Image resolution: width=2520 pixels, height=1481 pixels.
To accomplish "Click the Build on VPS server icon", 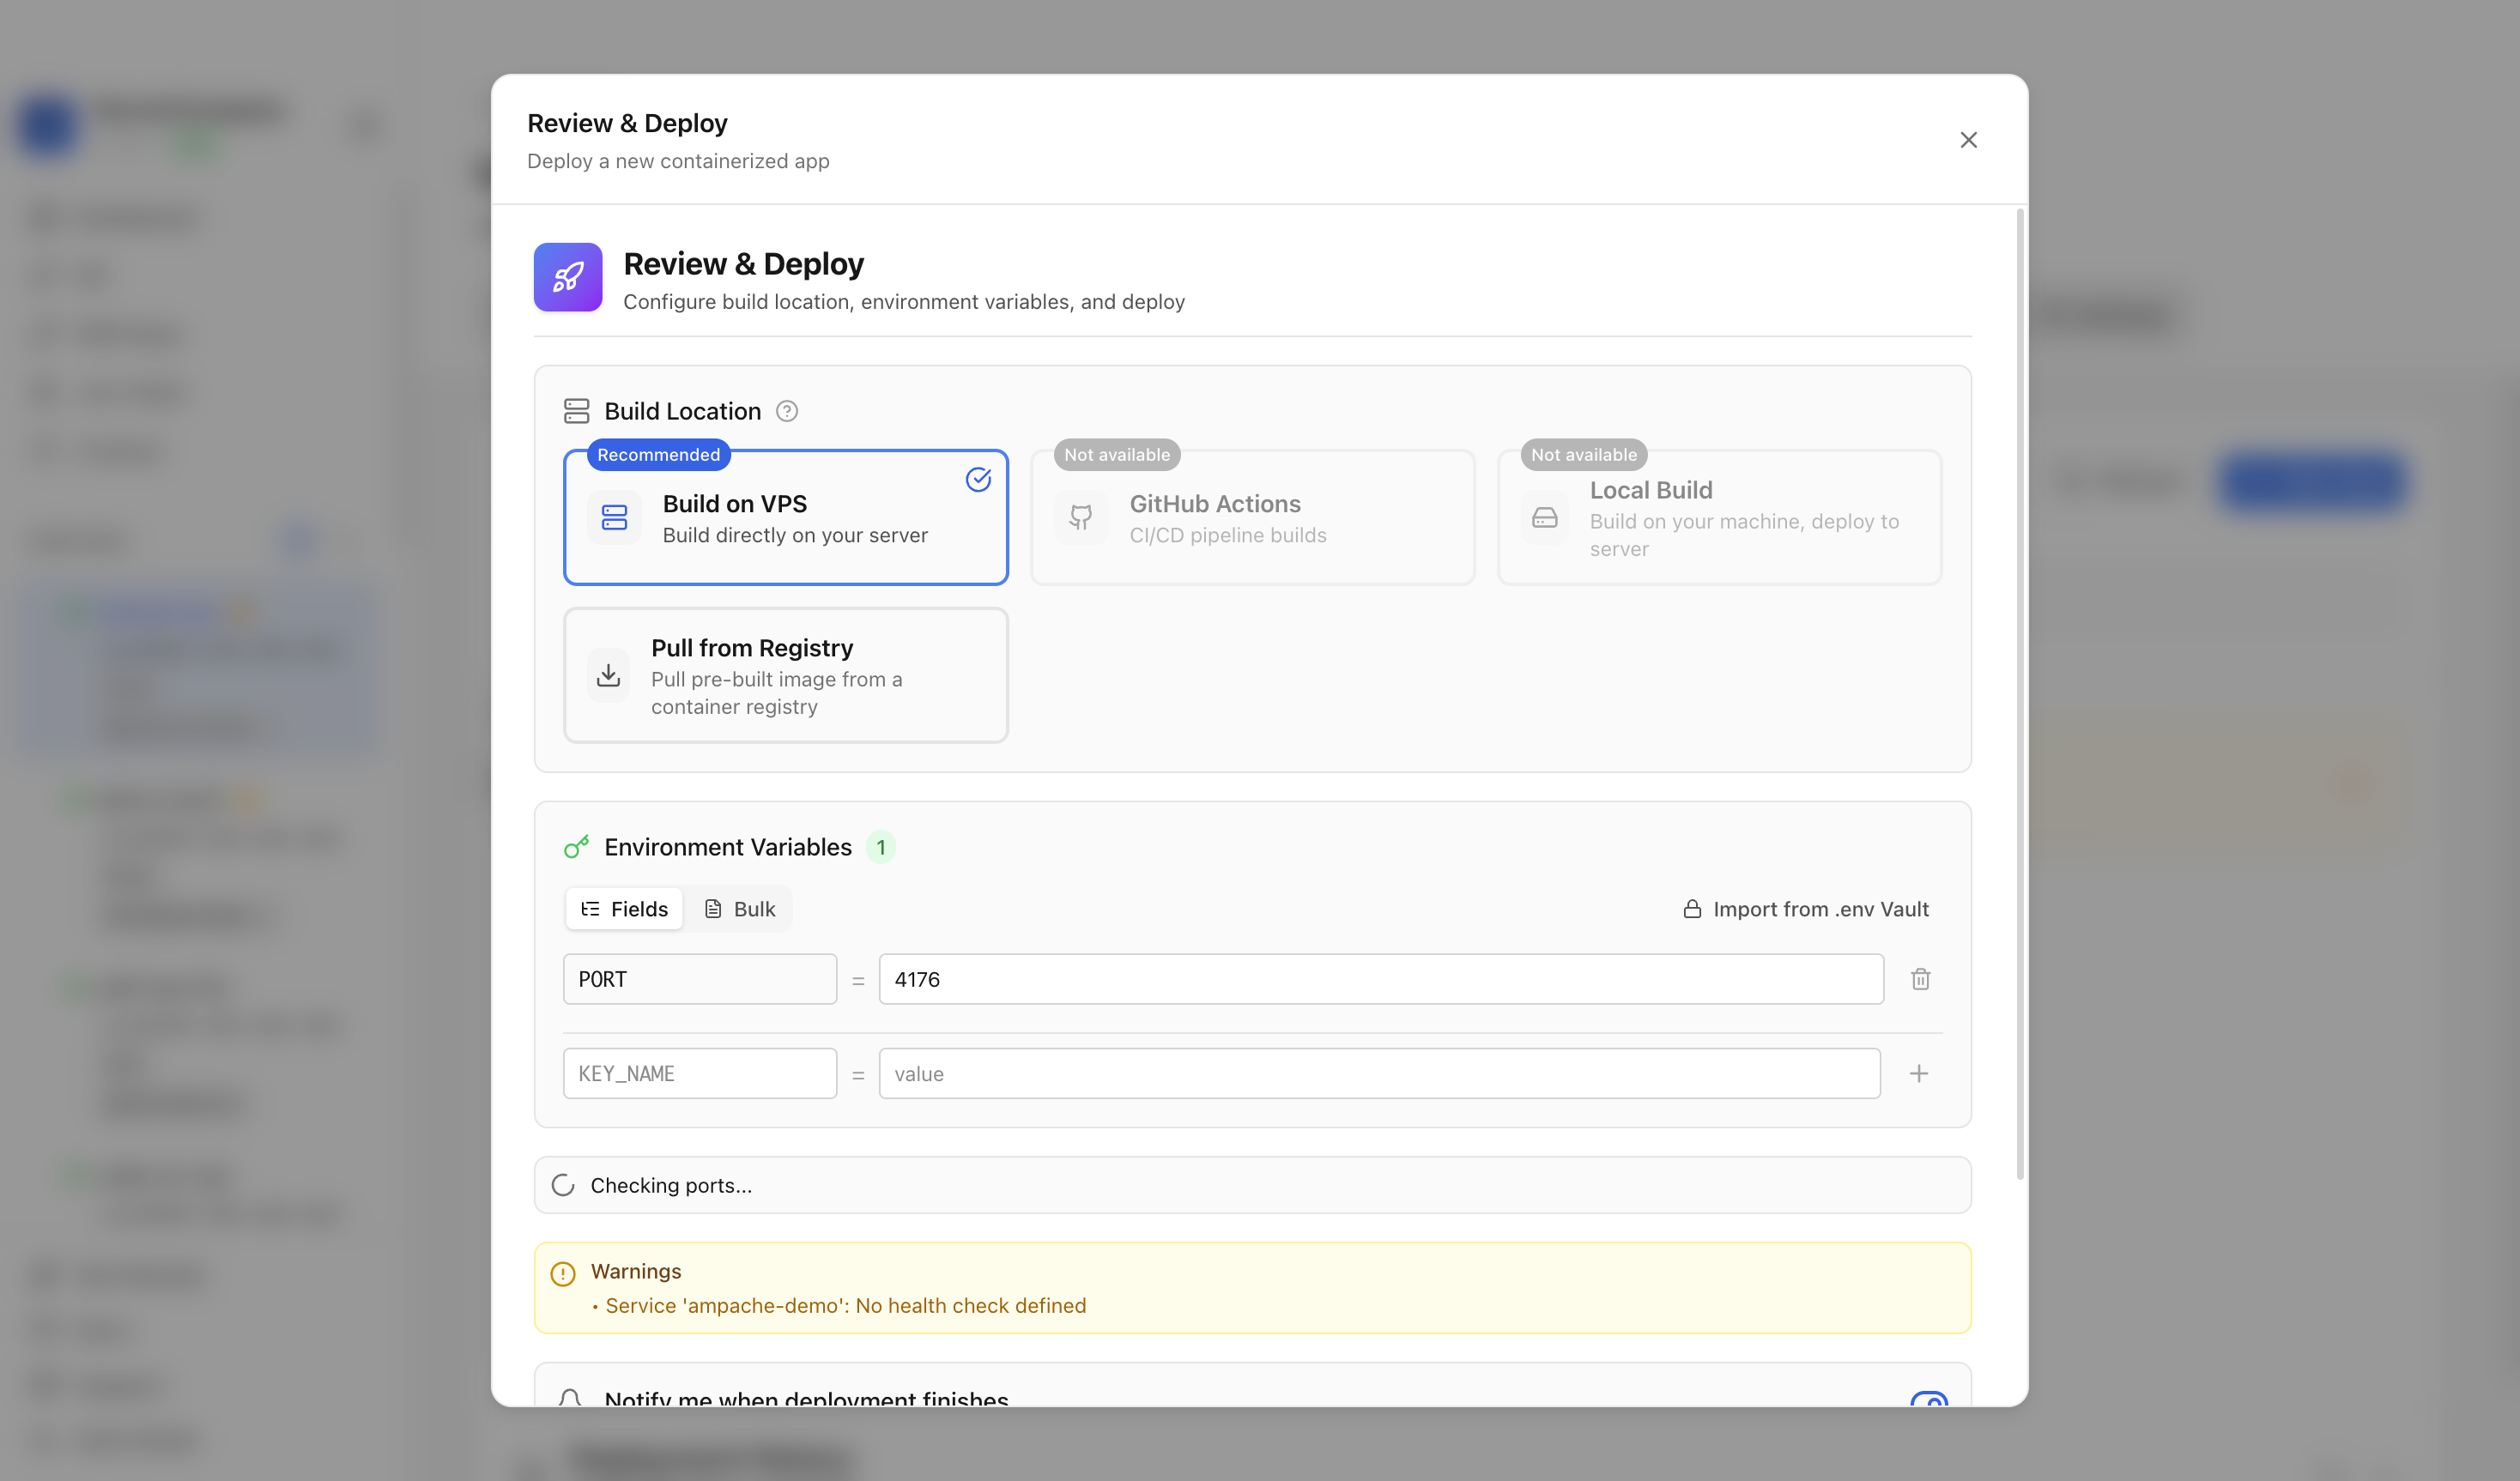I will click(614, 517).
